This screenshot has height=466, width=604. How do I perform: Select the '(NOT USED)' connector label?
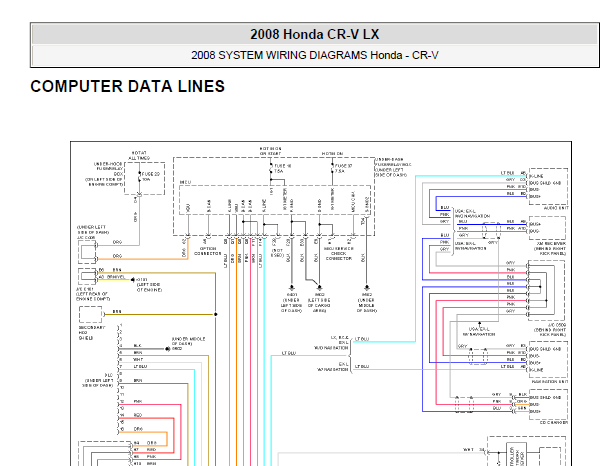(x=277, y=253)
